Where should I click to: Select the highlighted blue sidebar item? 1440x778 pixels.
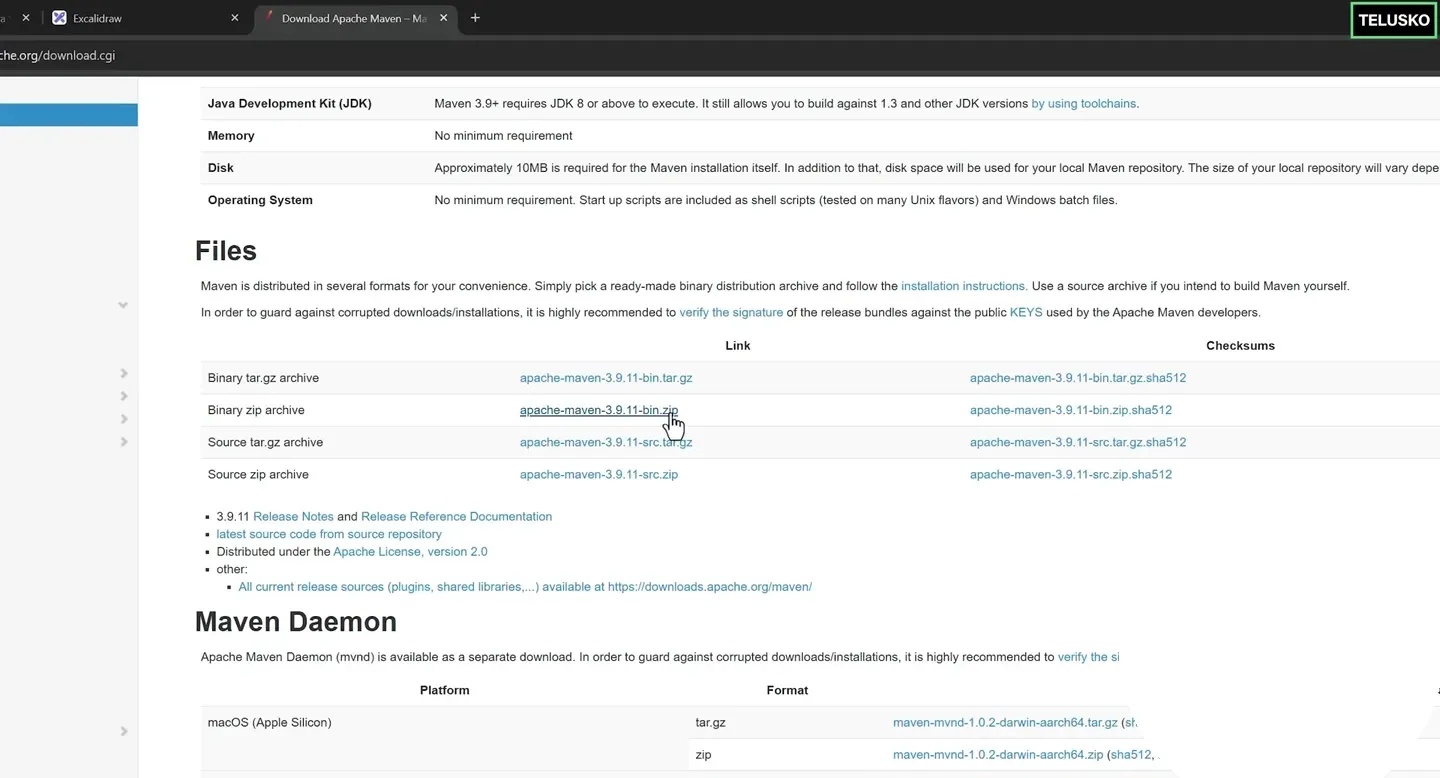coord(69,115)
